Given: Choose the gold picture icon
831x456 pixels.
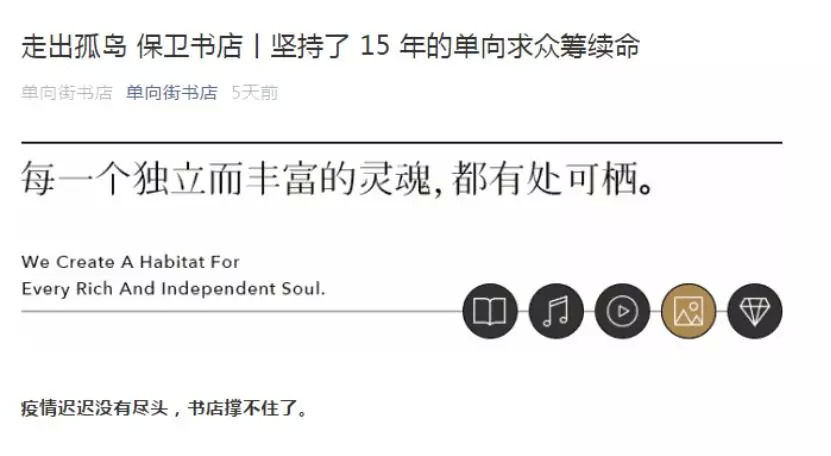Looking at the screenshot, I should tap(688, 311).
